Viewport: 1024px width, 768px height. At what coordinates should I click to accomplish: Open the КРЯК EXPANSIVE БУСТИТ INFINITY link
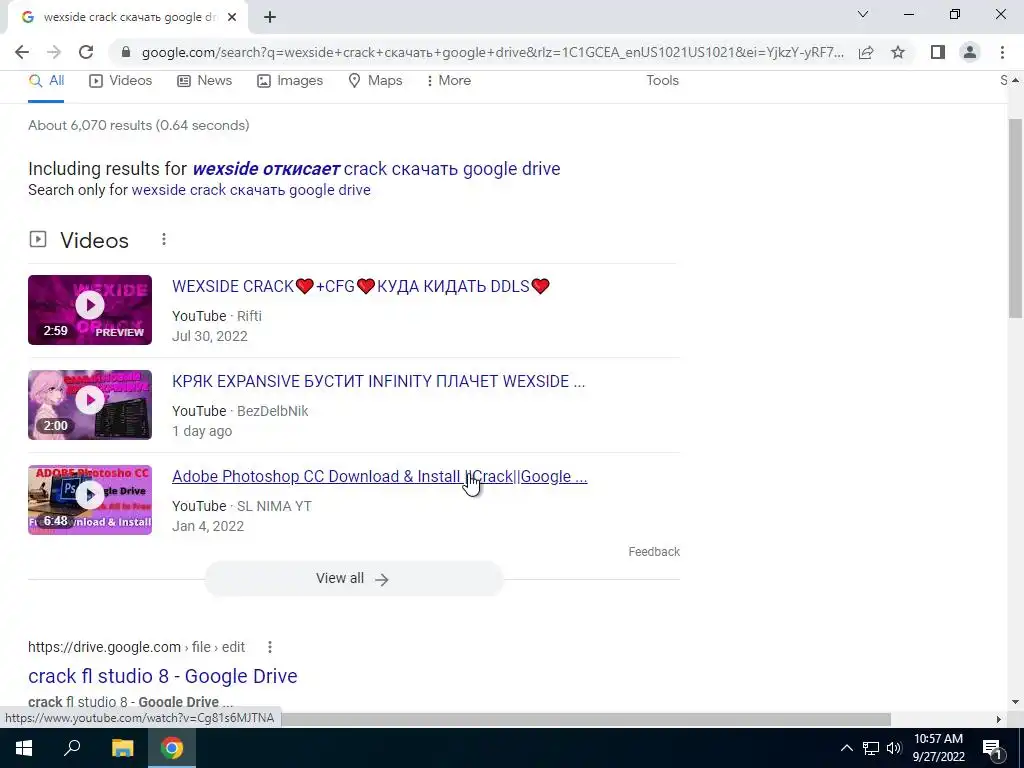pyautogui.click(x=379, y=381)
